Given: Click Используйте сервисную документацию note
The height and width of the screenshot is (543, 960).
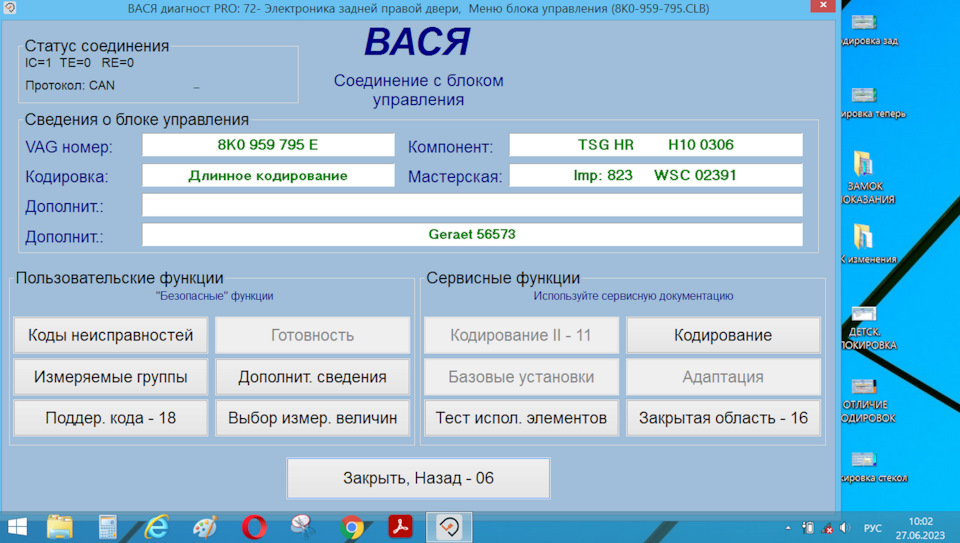Looking at the screenshot, I should pos(633,296).
